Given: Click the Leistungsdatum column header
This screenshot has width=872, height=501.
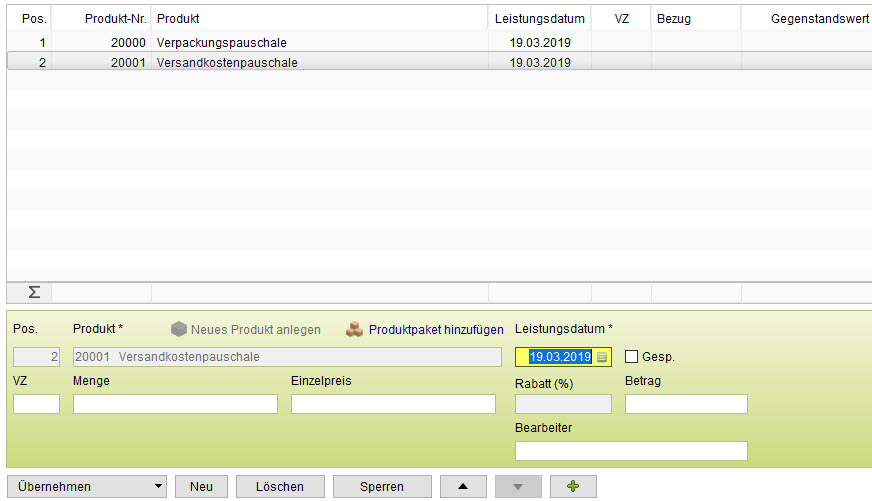Looking at the screenshot, I should click(539, 19).
